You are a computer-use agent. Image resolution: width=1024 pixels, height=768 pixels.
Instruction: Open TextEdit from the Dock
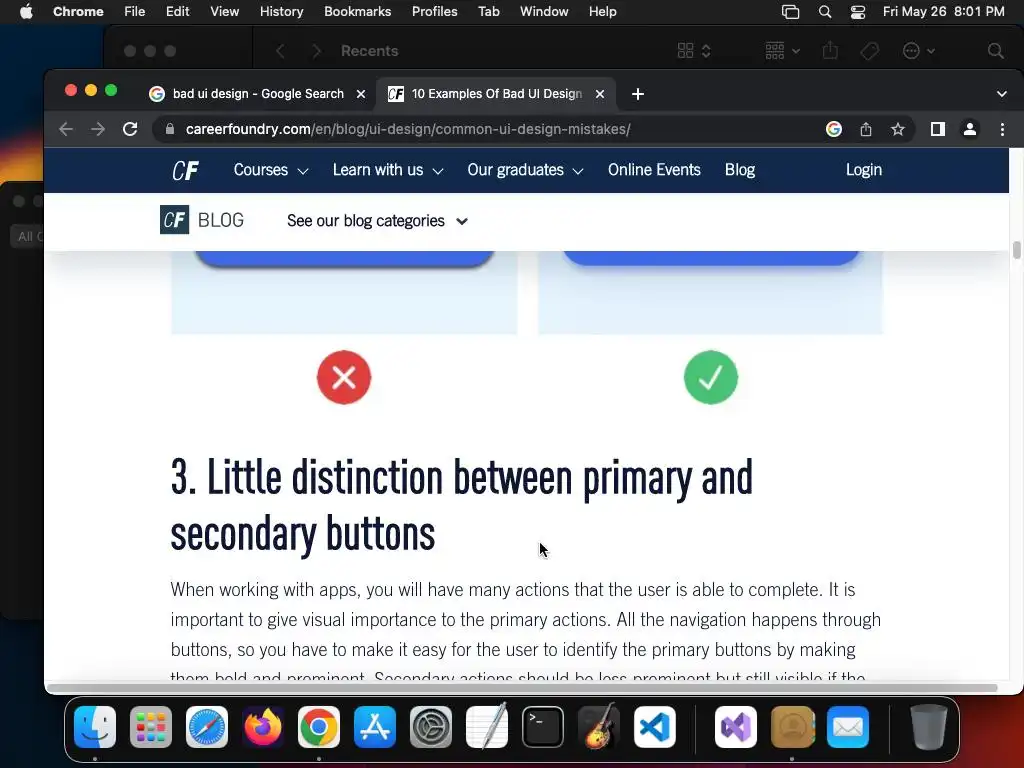487,726
